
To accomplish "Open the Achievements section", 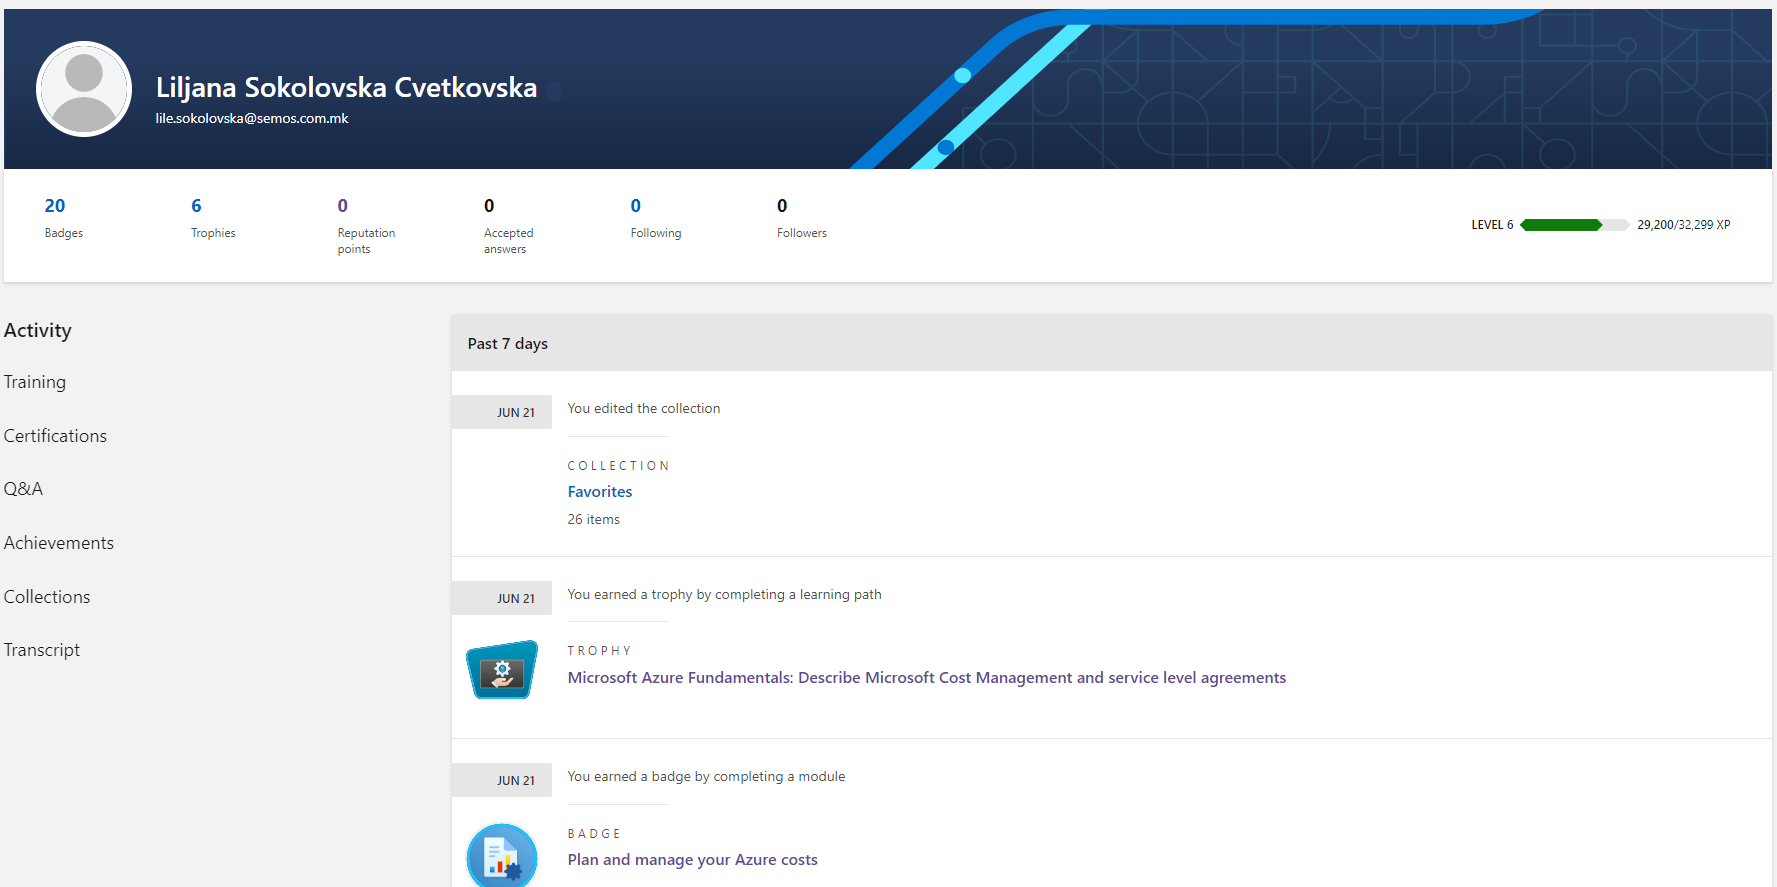I will [x=59, y=543].
